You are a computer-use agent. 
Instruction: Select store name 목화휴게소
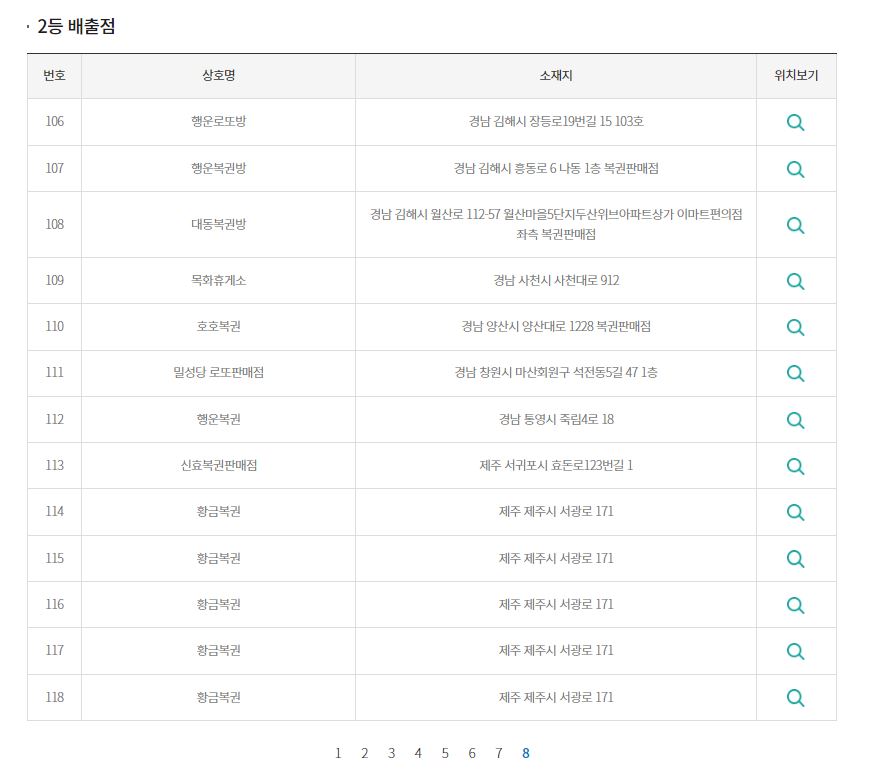pyautogui.click(x=218, y=280)
